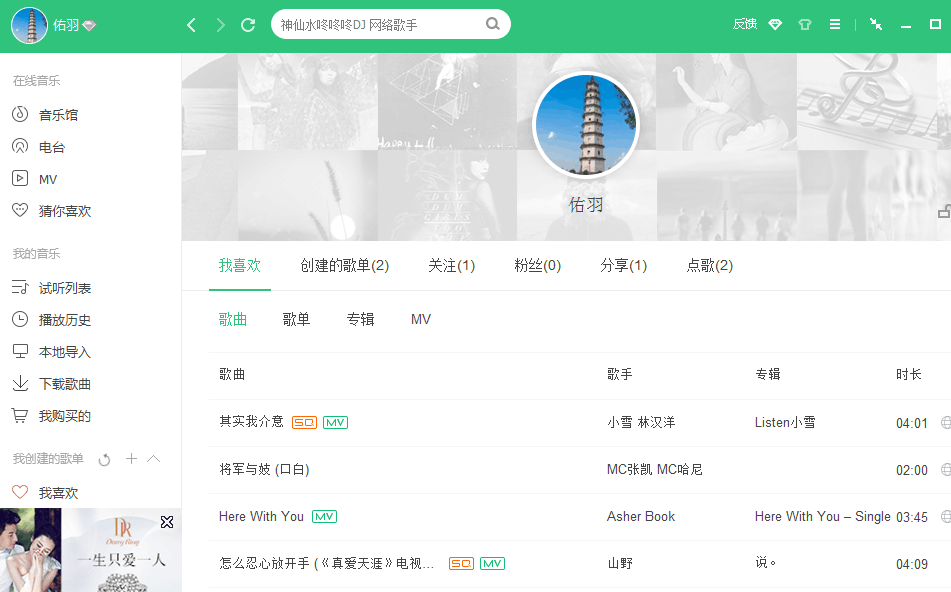Open the main menu hamburger icon
Image resolution: width=951 pixels, height=592 pixels.
pyautogui.click(x=835, y=25)
